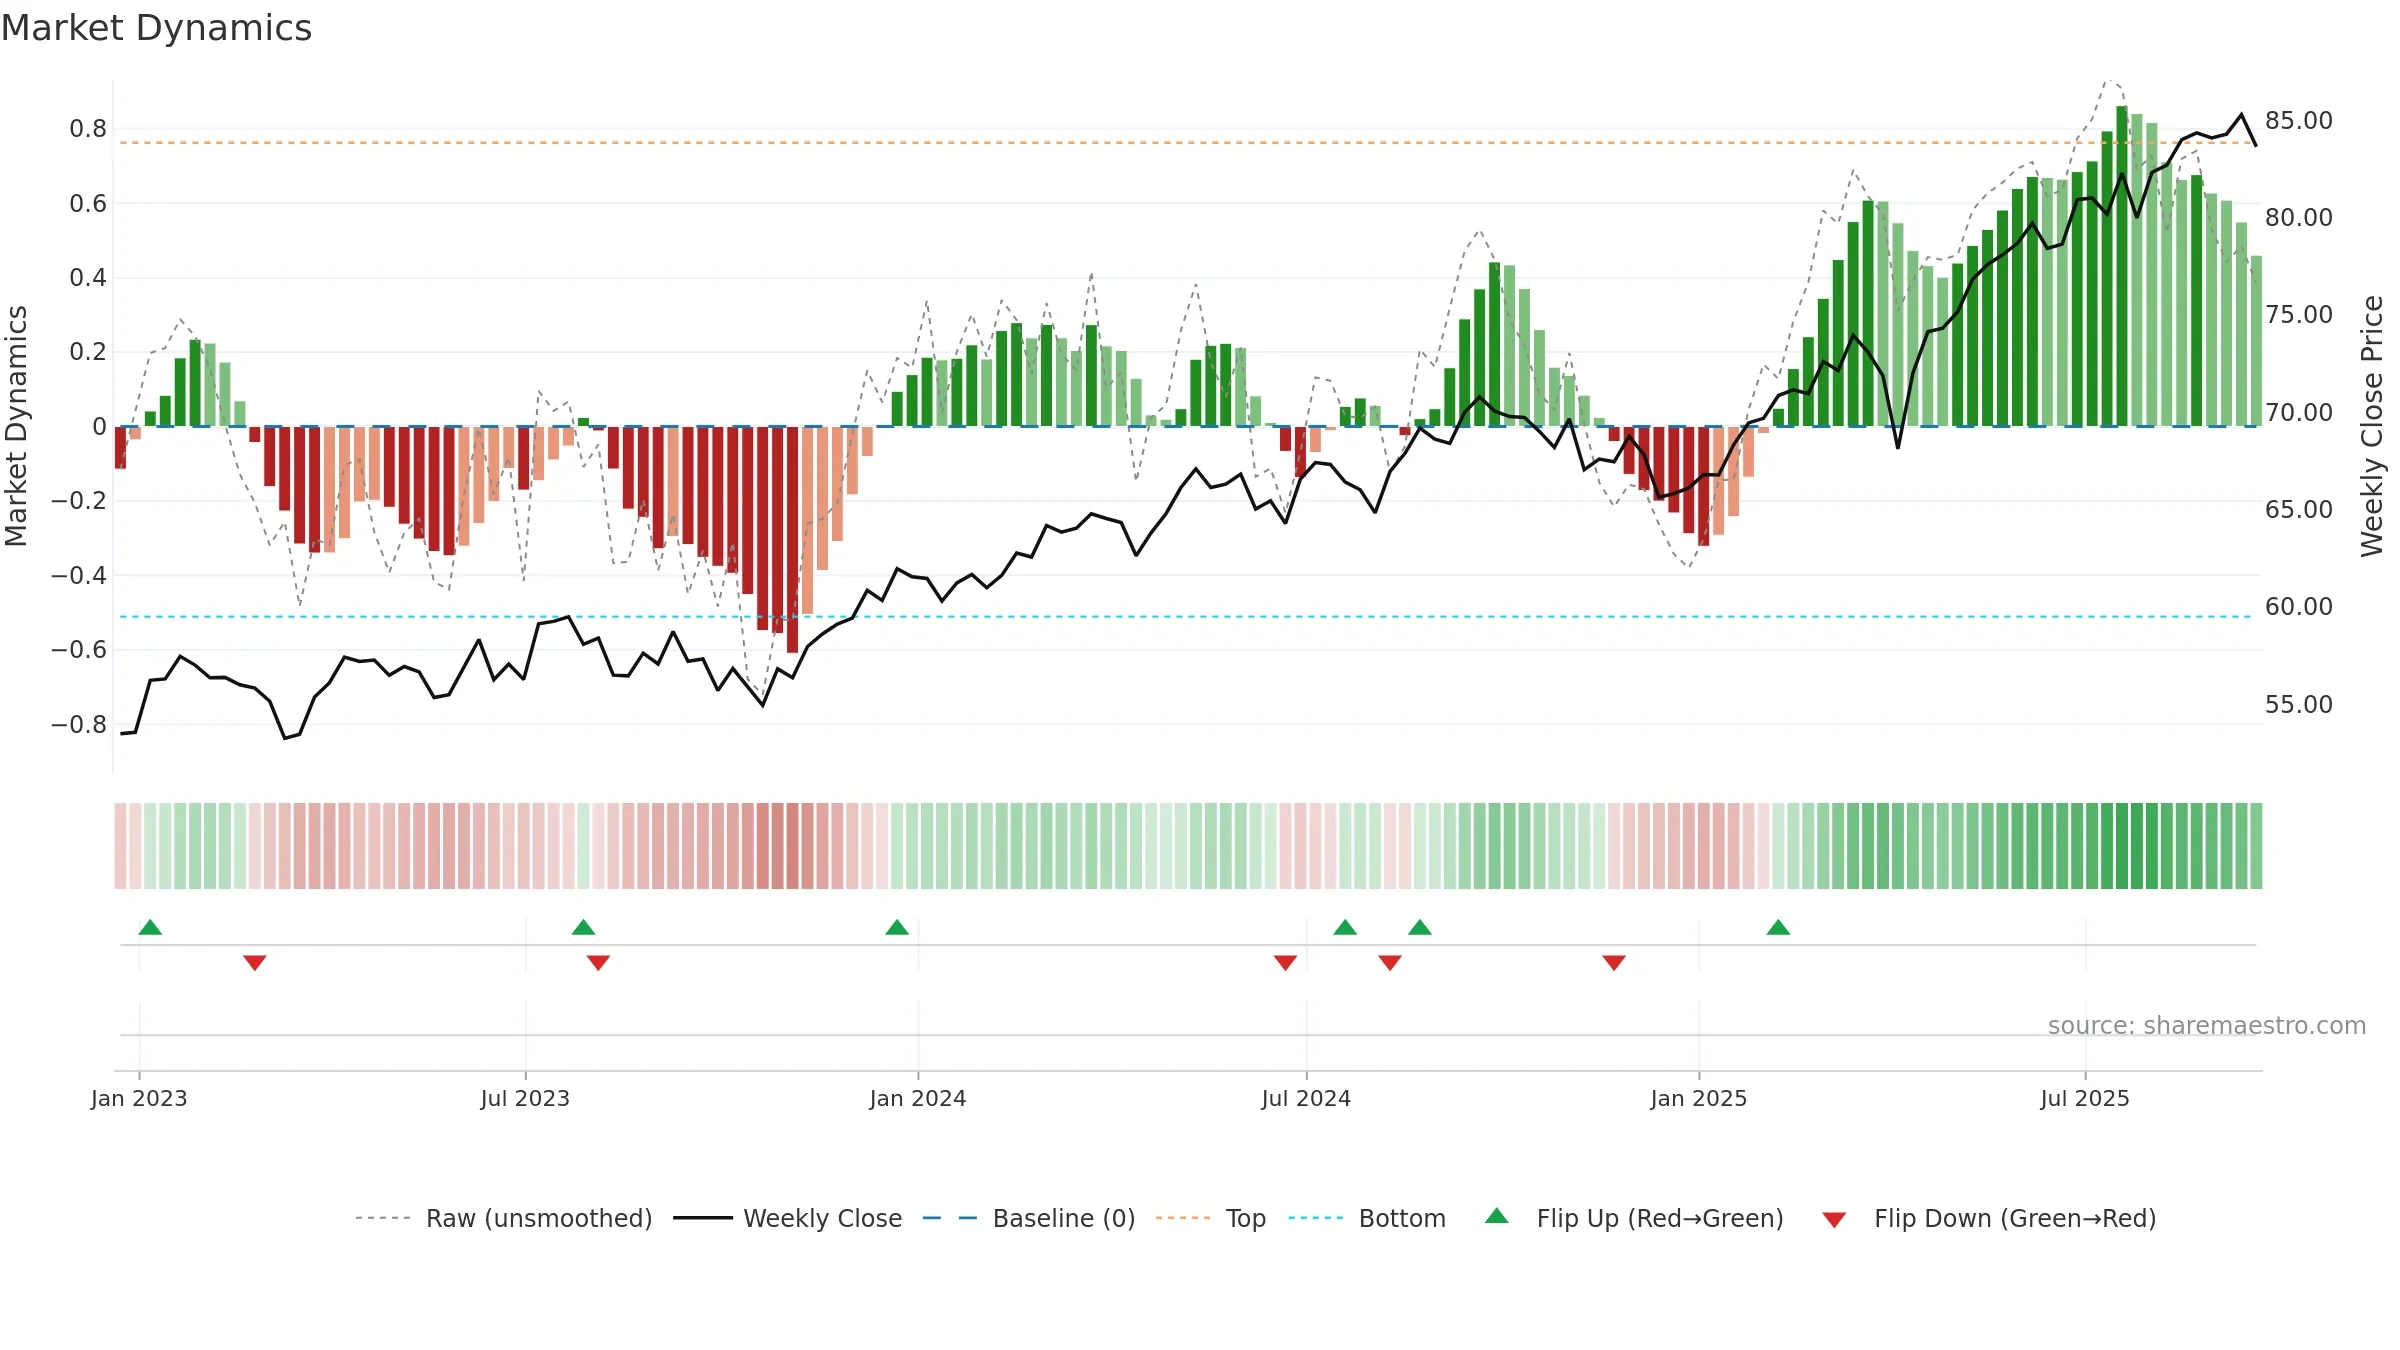The width and height of the screenshot is (2400, 1350).
Task: Select first Flip Up marker after Jul 2024
Action: point(1345,927)
